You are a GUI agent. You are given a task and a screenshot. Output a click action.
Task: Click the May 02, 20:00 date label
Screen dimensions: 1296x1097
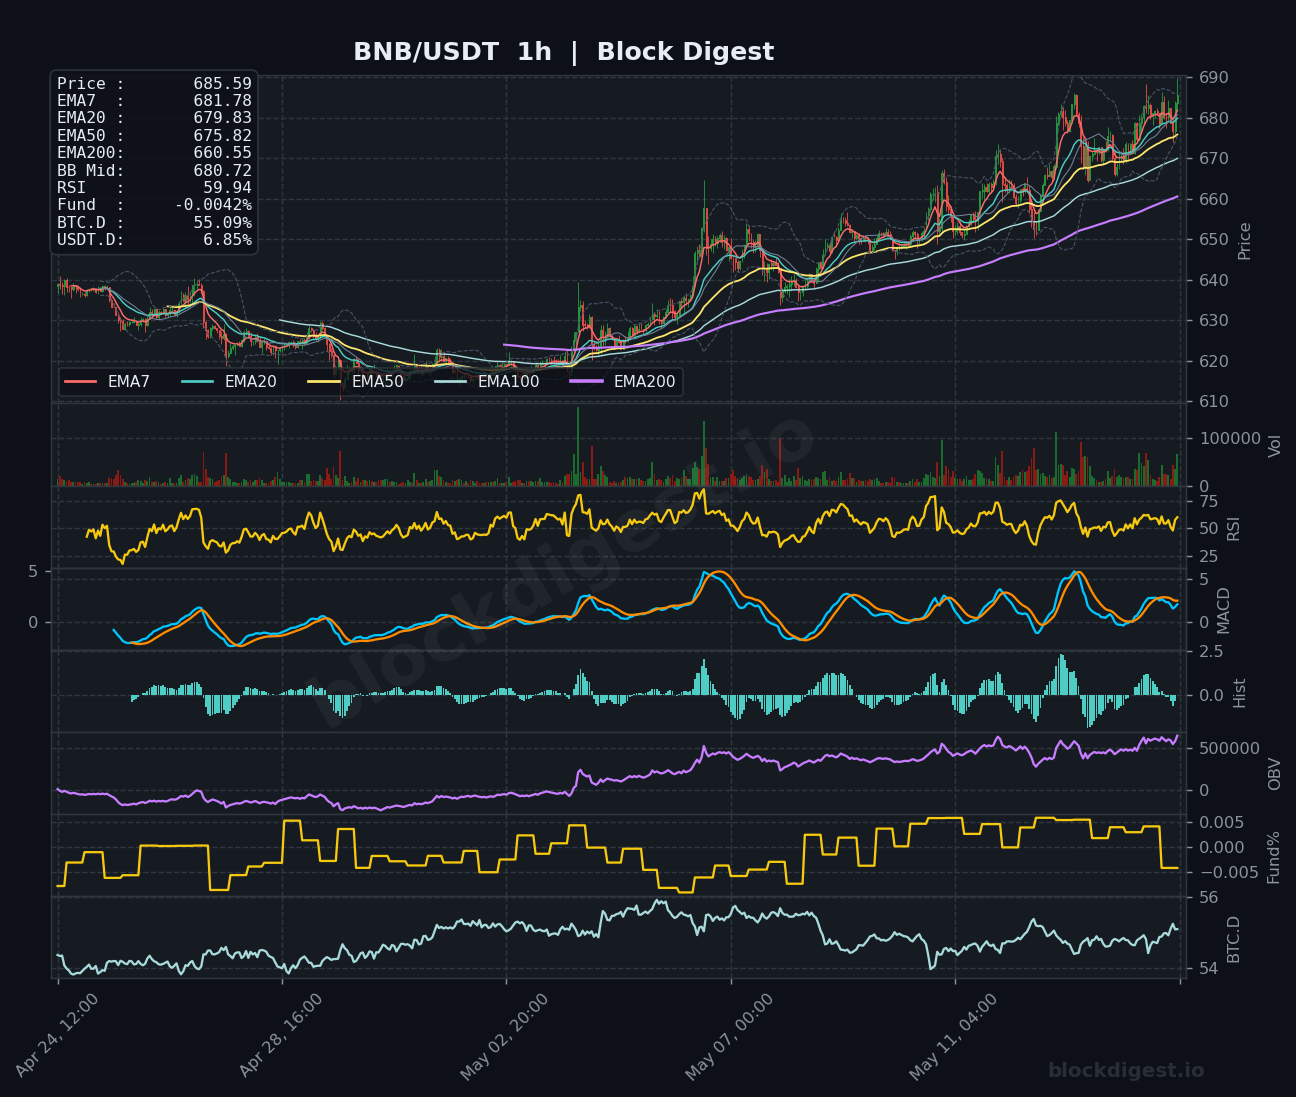point(506,1036)
